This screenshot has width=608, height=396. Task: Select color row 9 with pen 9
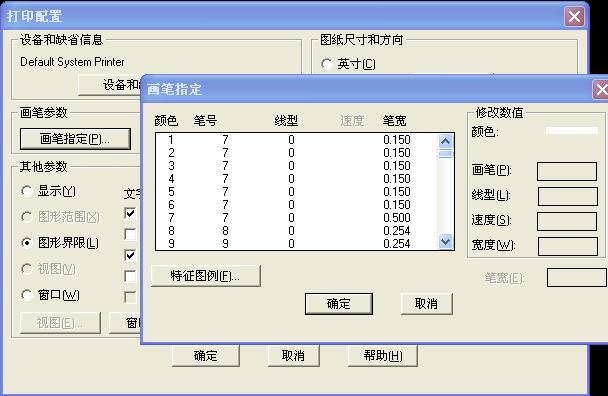click(297, 244)
